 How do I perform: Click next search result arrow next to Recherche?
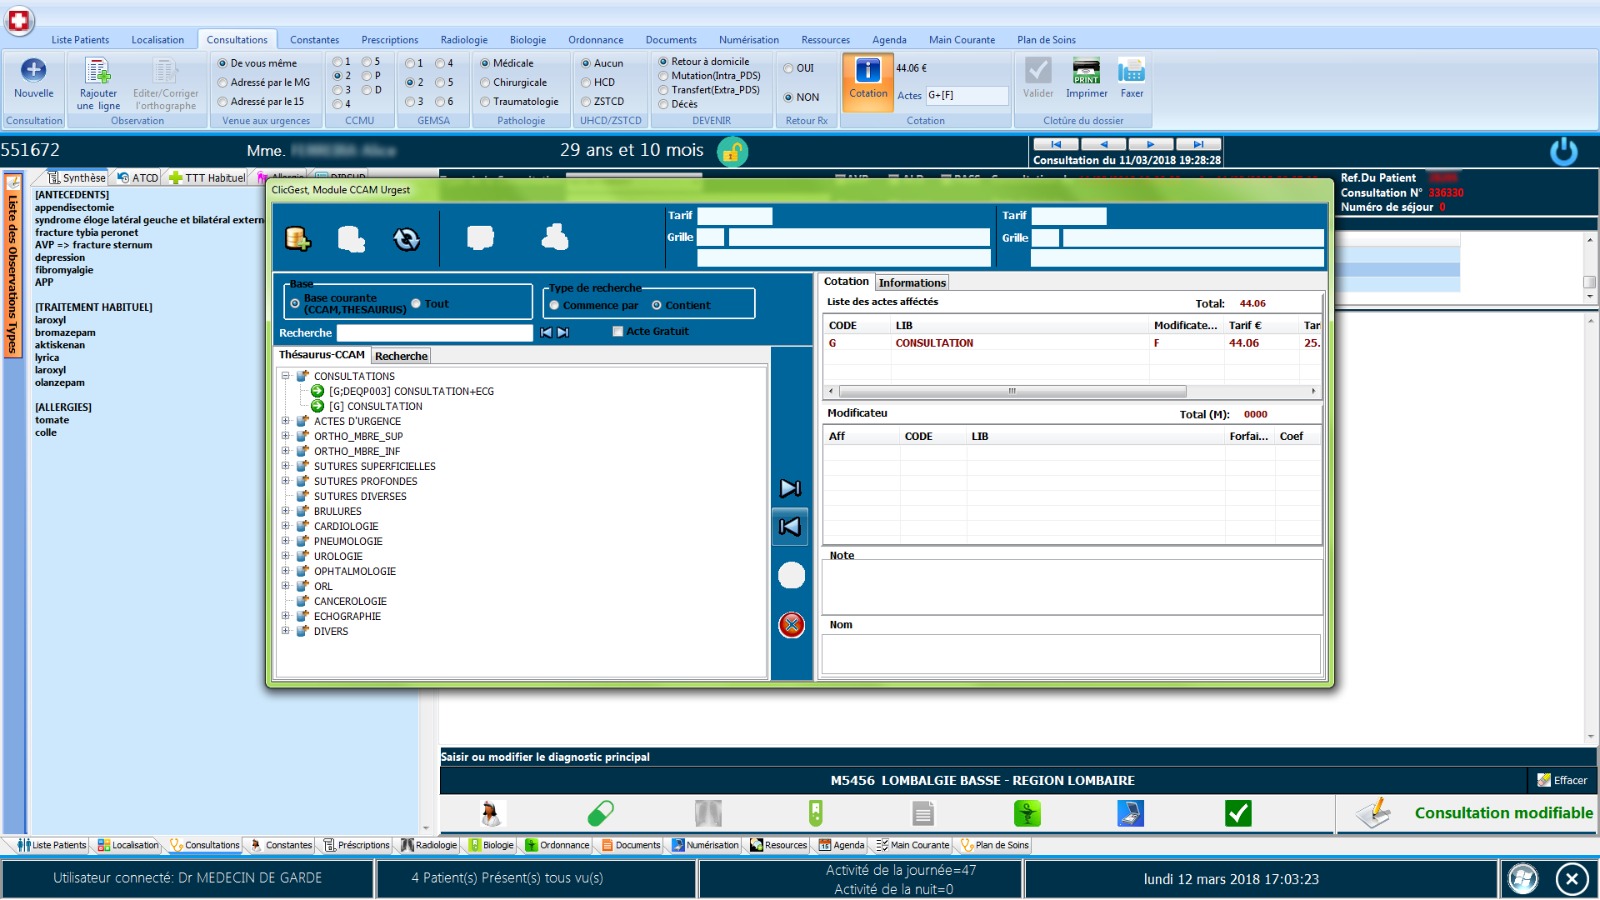click(563, 332)
